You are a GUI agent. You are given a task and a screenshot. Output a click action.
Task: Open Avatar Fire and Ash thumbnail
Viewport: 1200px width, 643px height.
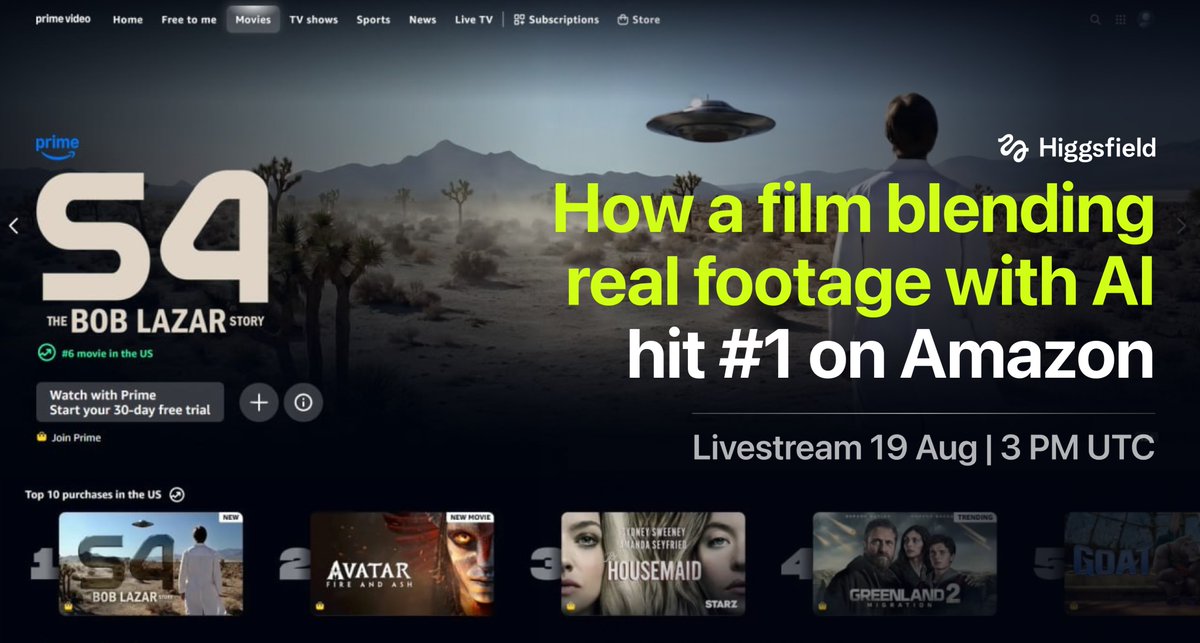[402, 563]
